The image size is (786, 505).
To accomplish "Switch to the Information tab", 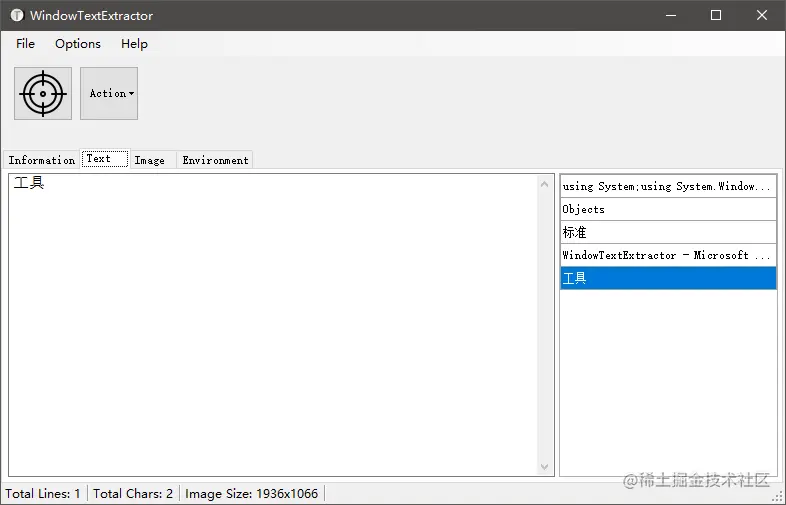I will click(x=42, y=160).
